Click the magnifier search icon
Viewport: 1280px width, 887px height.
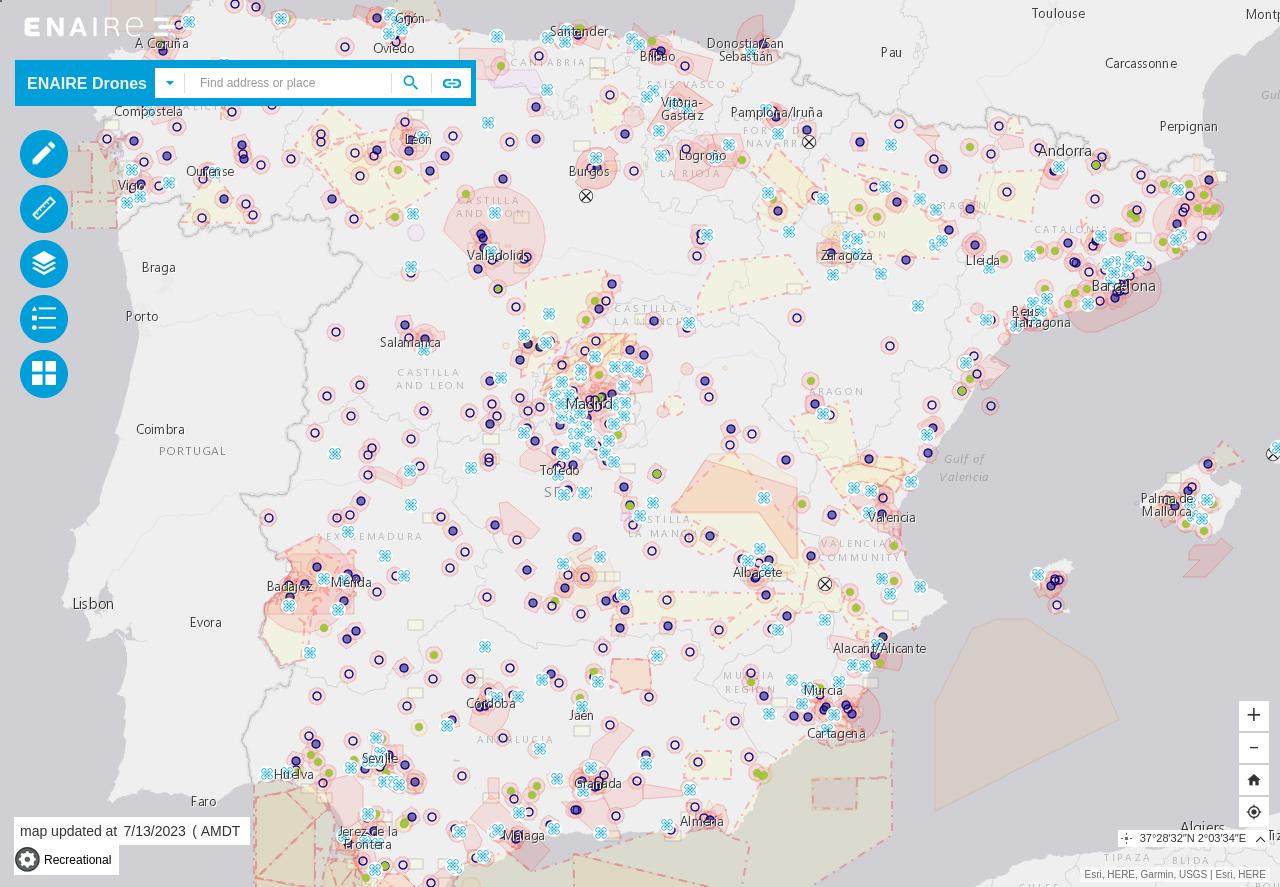(410, 83)
